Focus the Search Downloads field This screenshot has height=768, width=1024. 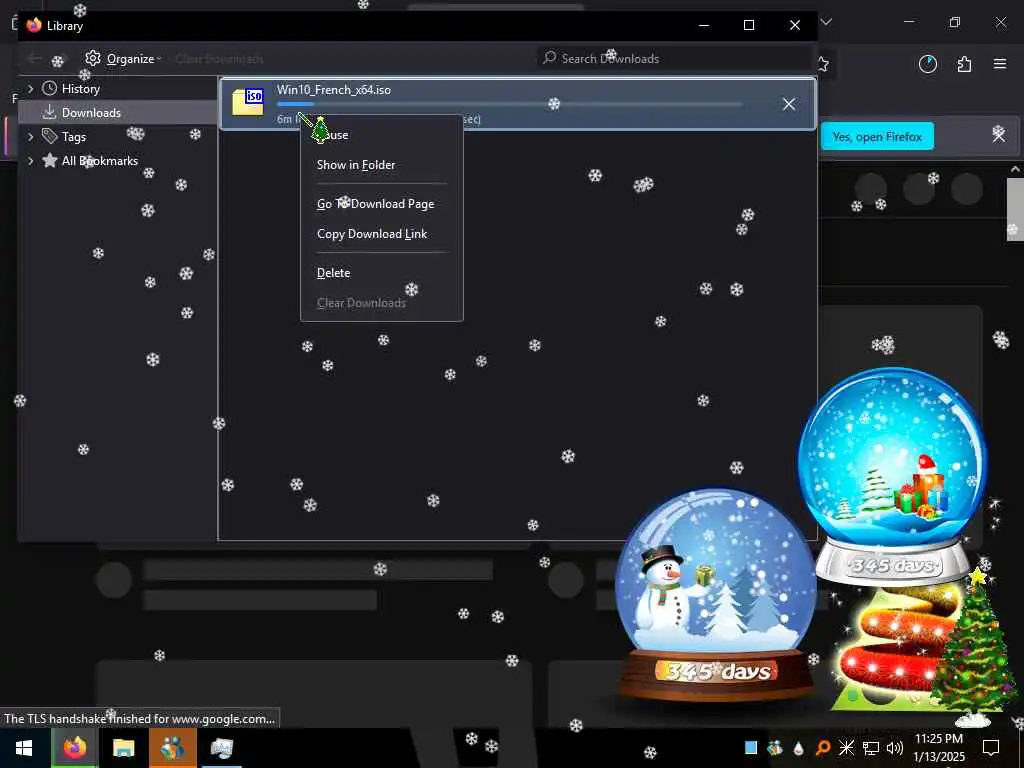[674, 58]
